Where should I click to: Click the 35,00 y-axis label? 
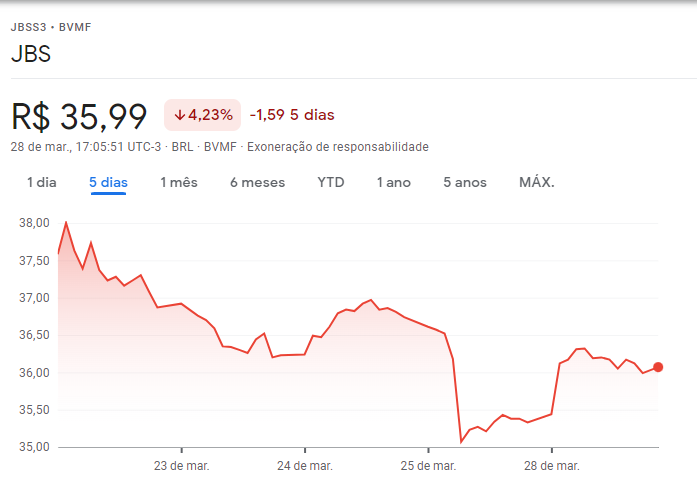34,447
